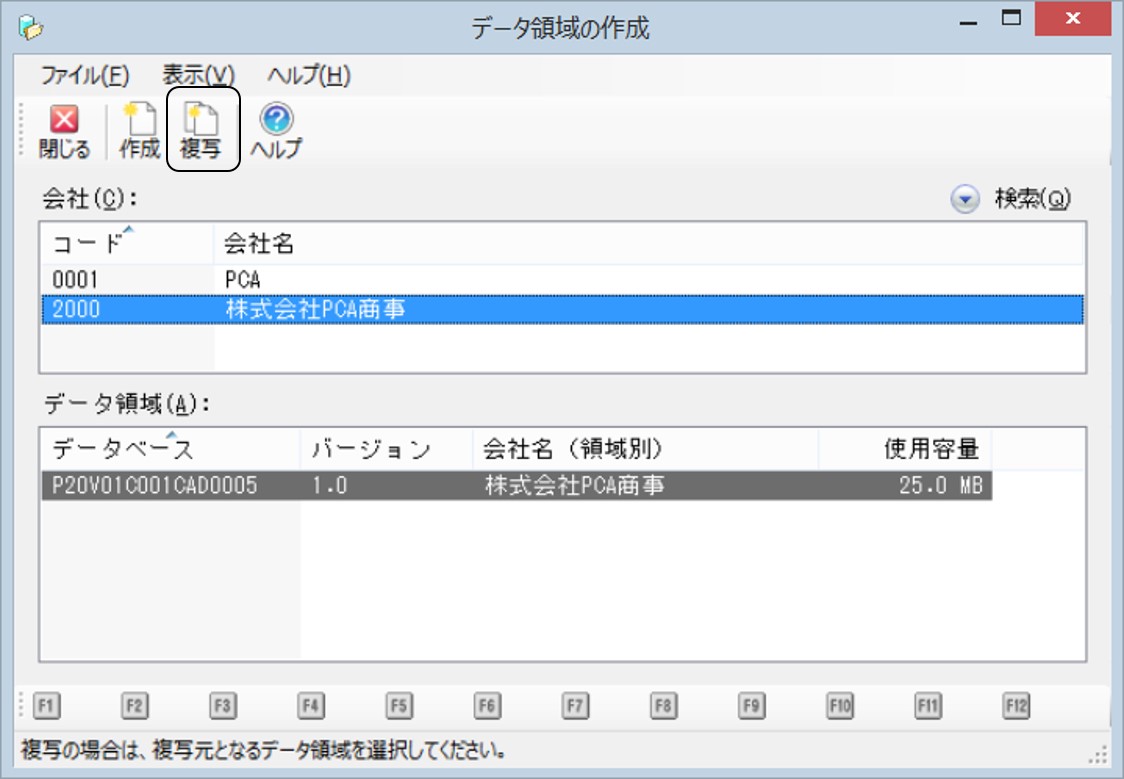Image resolution: width=1124 pixels, height=779 pixels.
Task: Sort by データベース column header
Action: pos(170,450)
